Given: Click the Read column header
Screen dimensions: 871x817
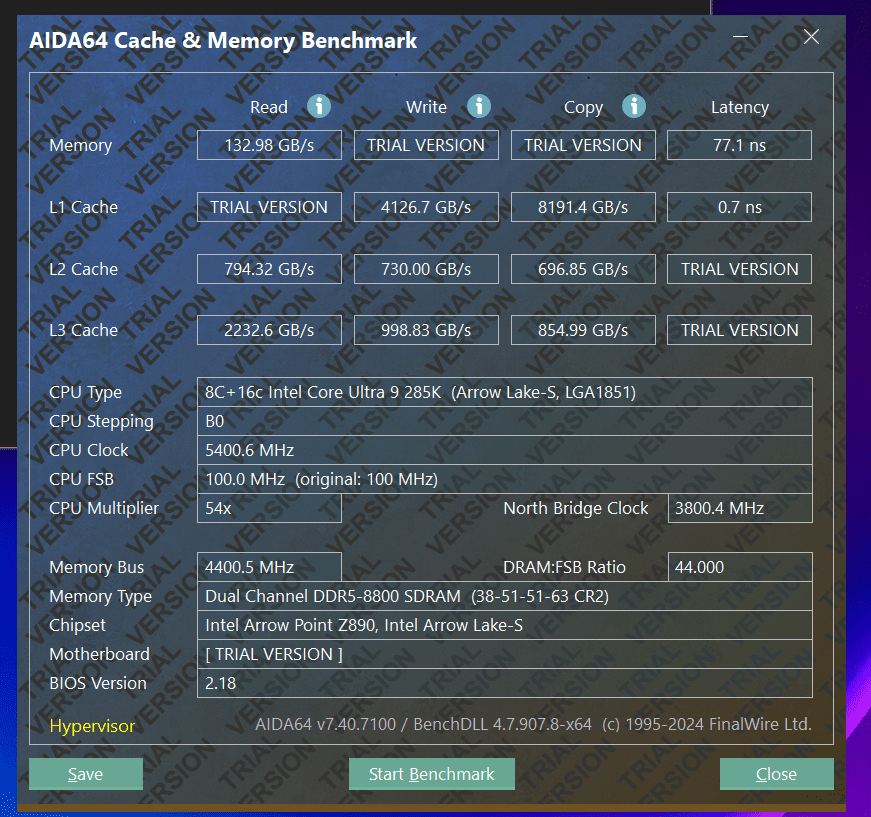Looking at the screenshot, I should point(269,107).
